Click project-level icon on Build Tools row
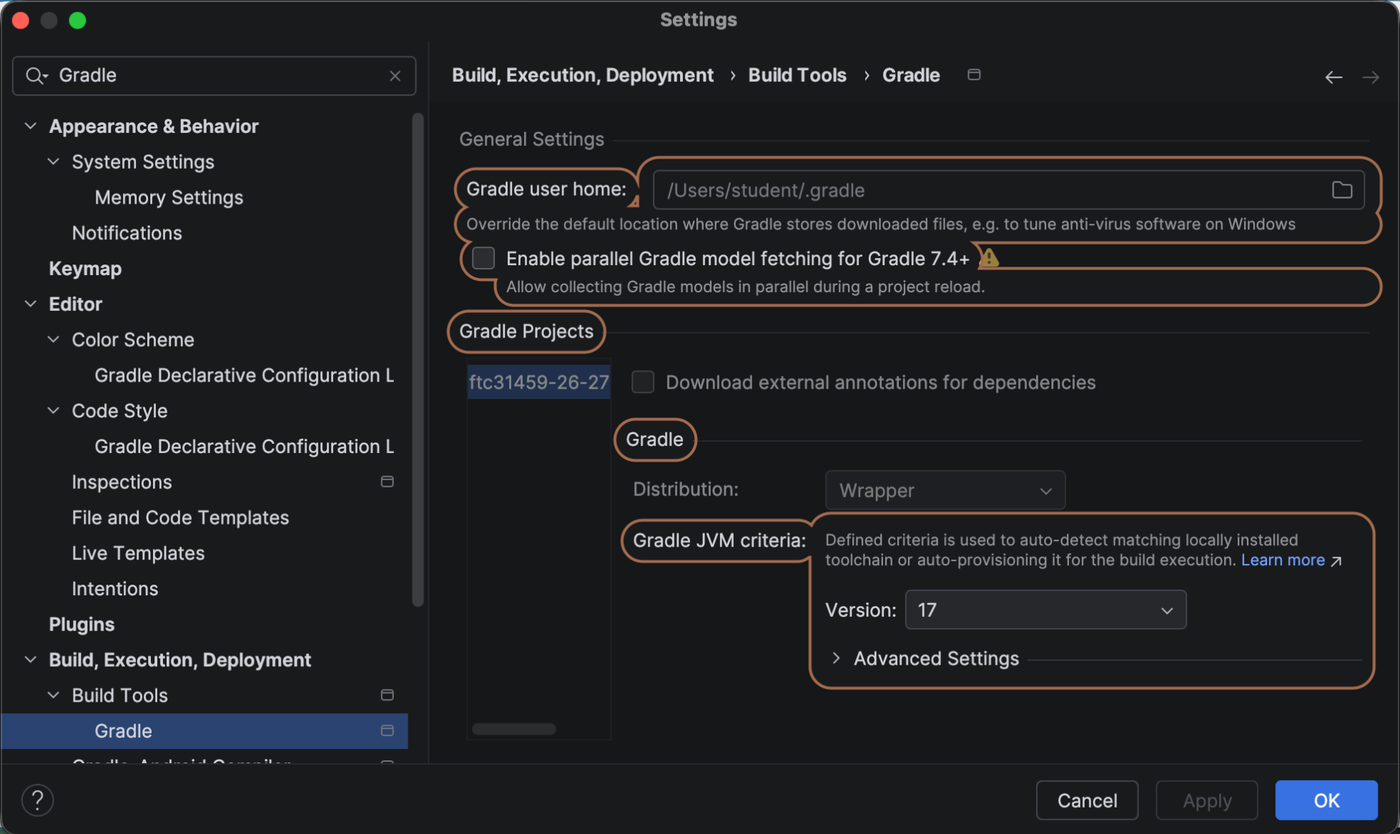This screenshot has height=834, width=1400. (387, 695)
